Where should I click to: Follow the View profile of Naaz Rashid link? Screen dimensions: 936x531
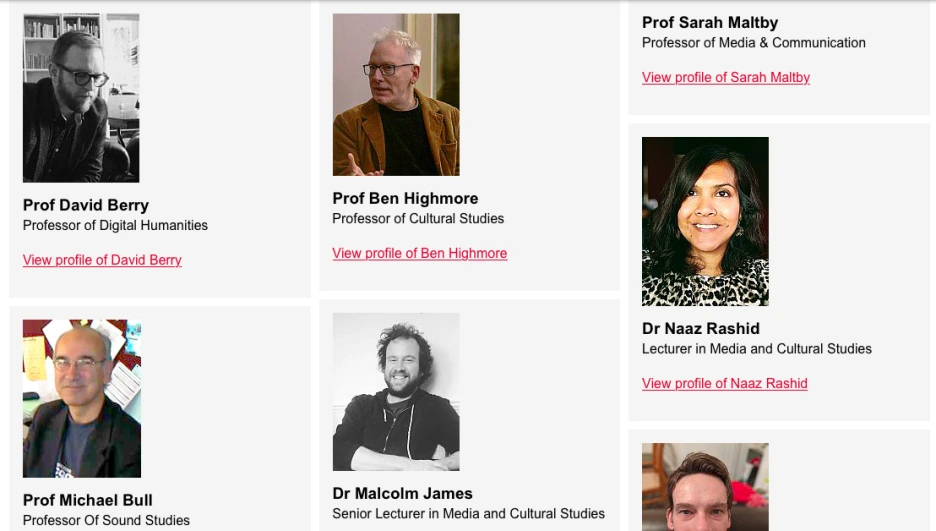click(724, 383)
